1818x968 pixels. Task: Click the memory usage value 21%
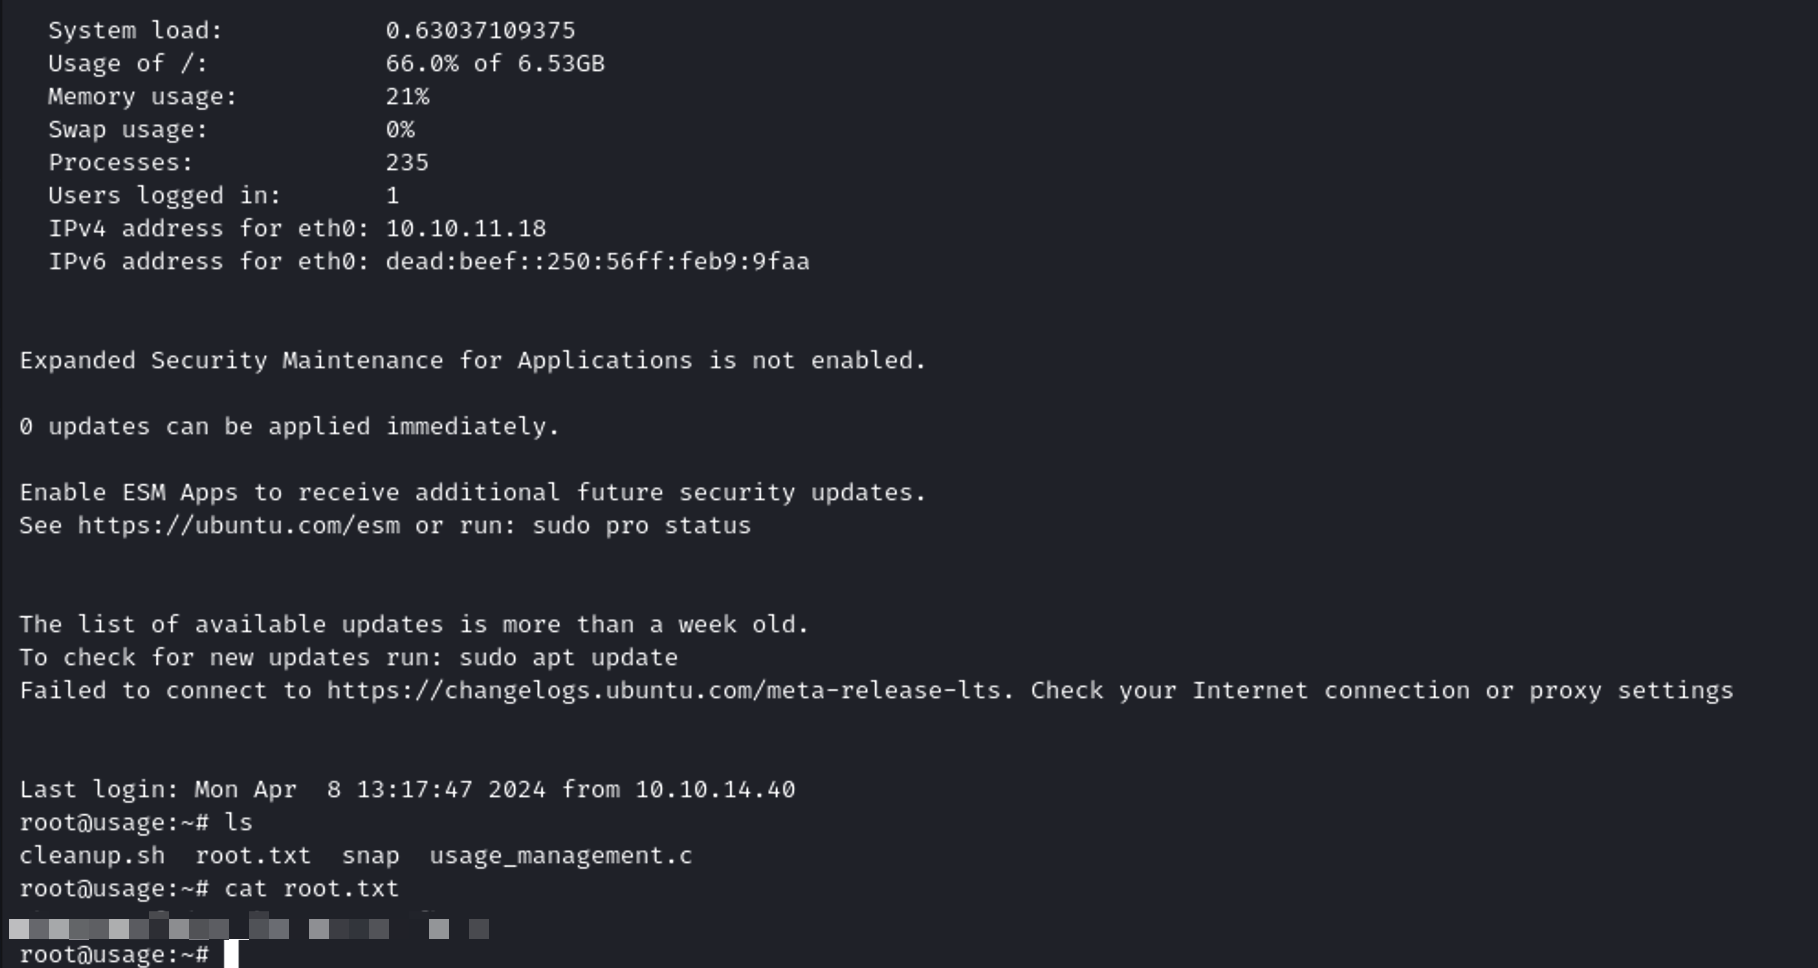(407, 97)
